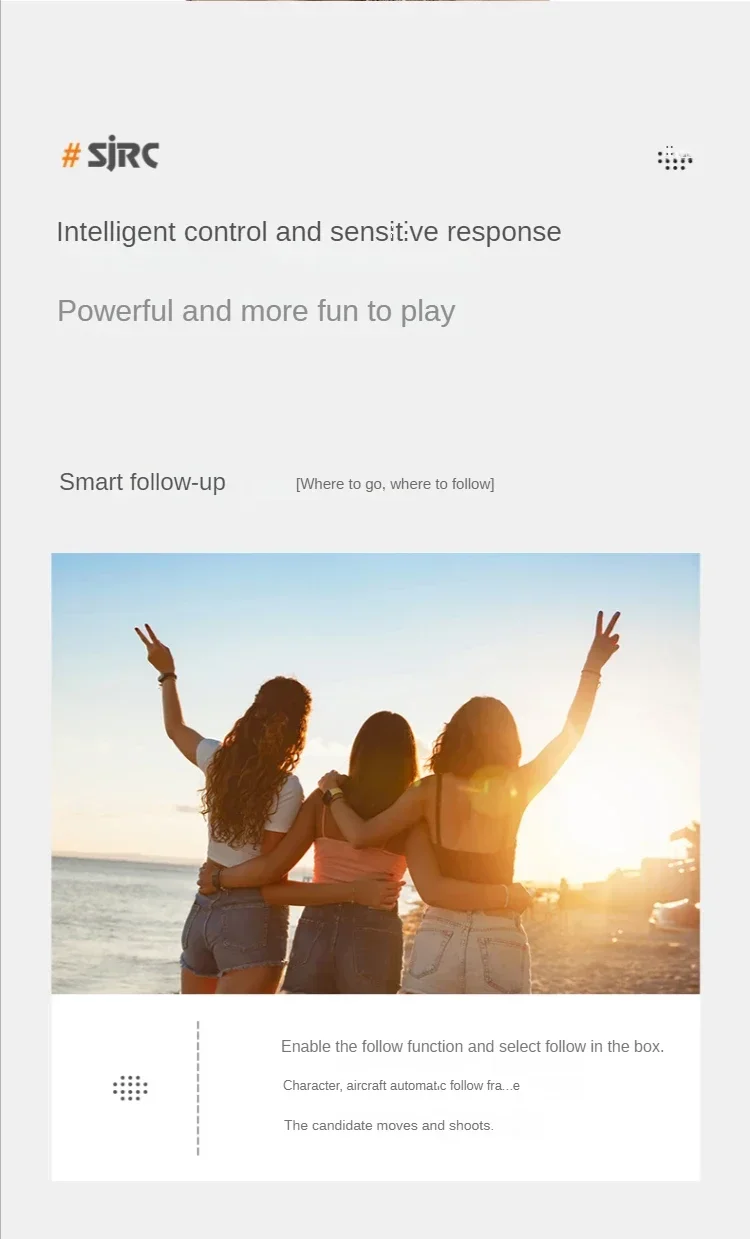Open the 'Smart follow-up' section title
Screen dimensions: 750x1239
pos(142,482)
